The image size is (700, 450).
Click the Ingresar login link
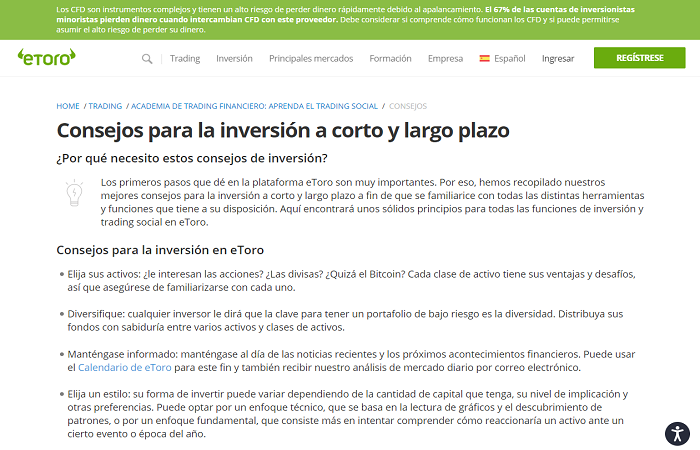coord(558,58)
